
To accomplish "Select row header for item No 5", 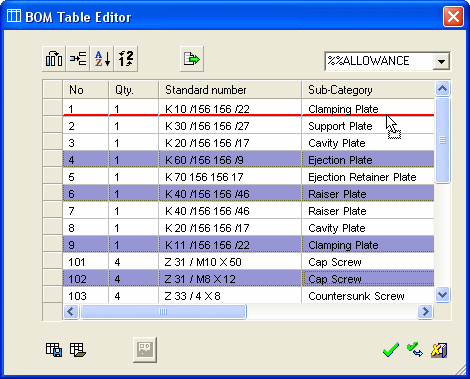I will tap(53, 177).
